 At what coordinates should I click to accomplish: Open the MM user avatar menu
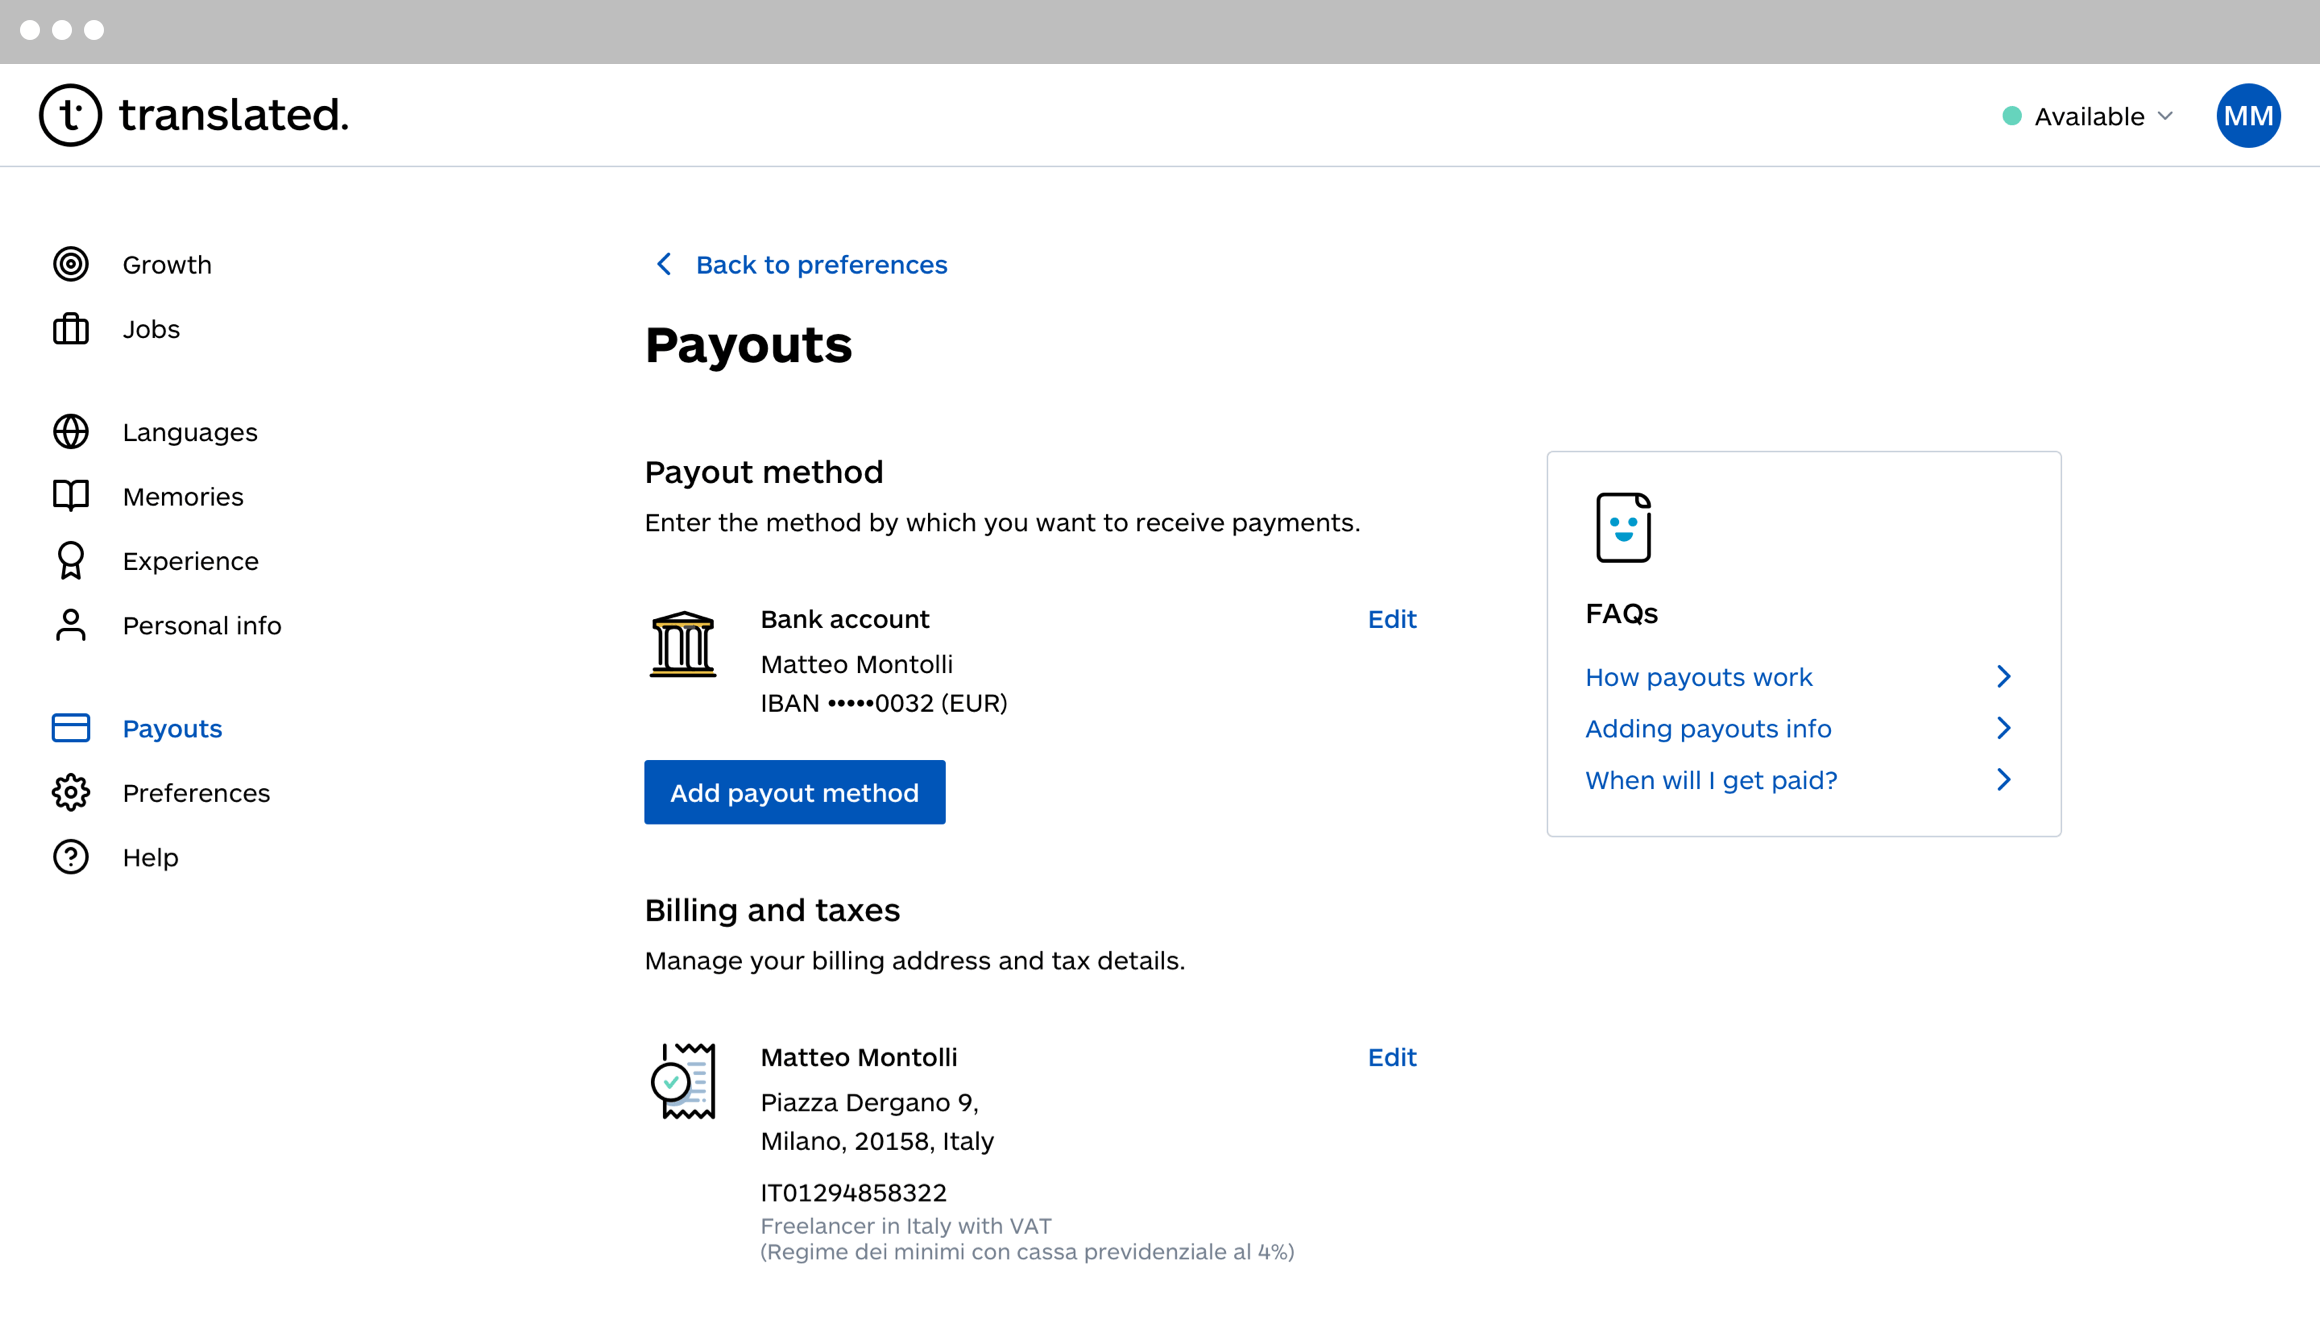click(x=2247, y=116)
